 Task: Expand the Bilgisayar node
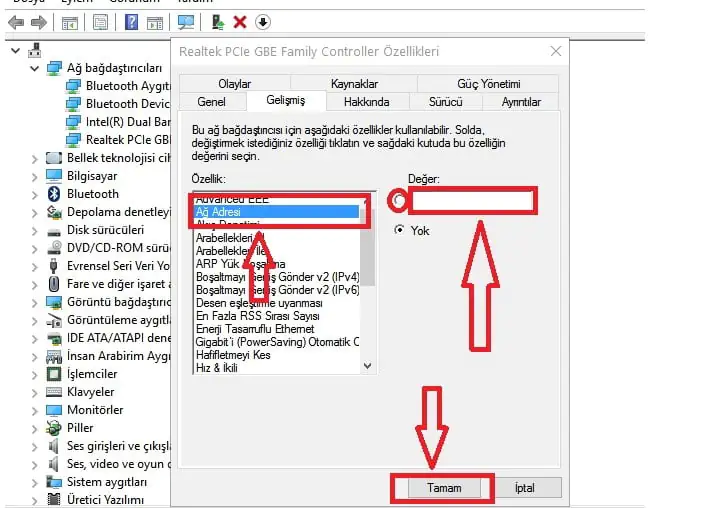pyautogui.click(x=34, y=176)
